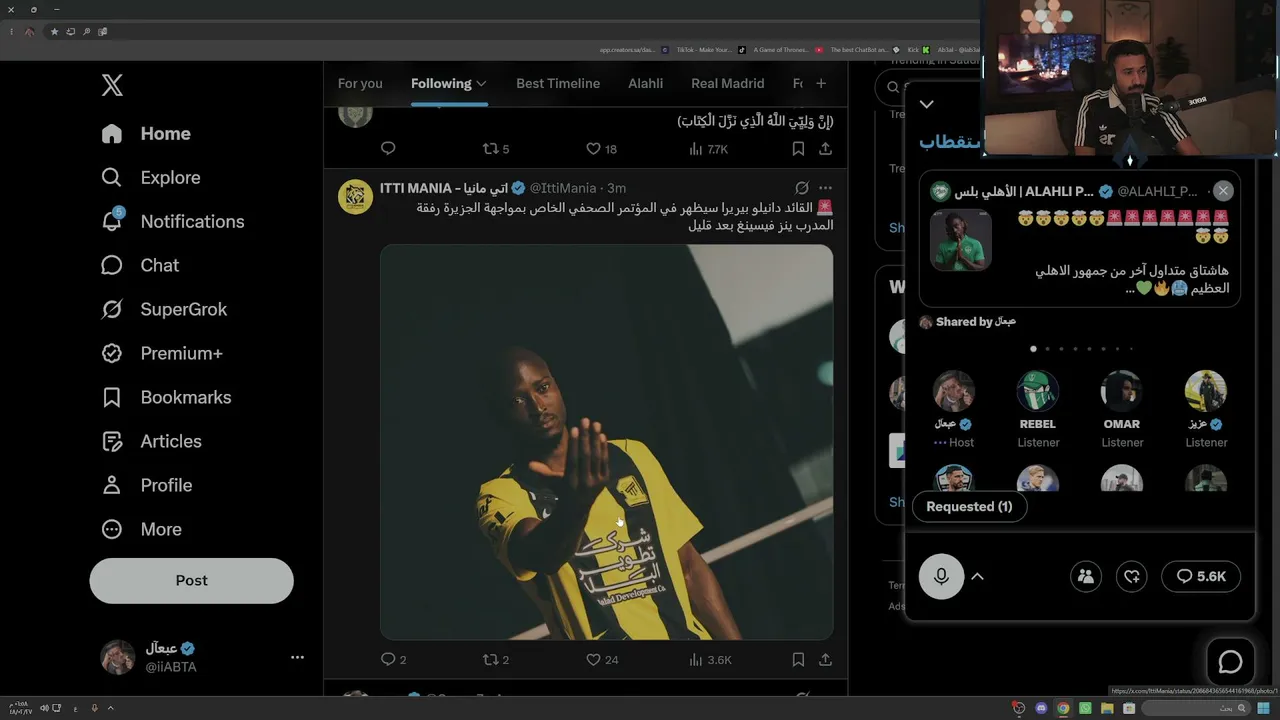
Task: Open Articles from the sidebar
Action: click(151, 441)
